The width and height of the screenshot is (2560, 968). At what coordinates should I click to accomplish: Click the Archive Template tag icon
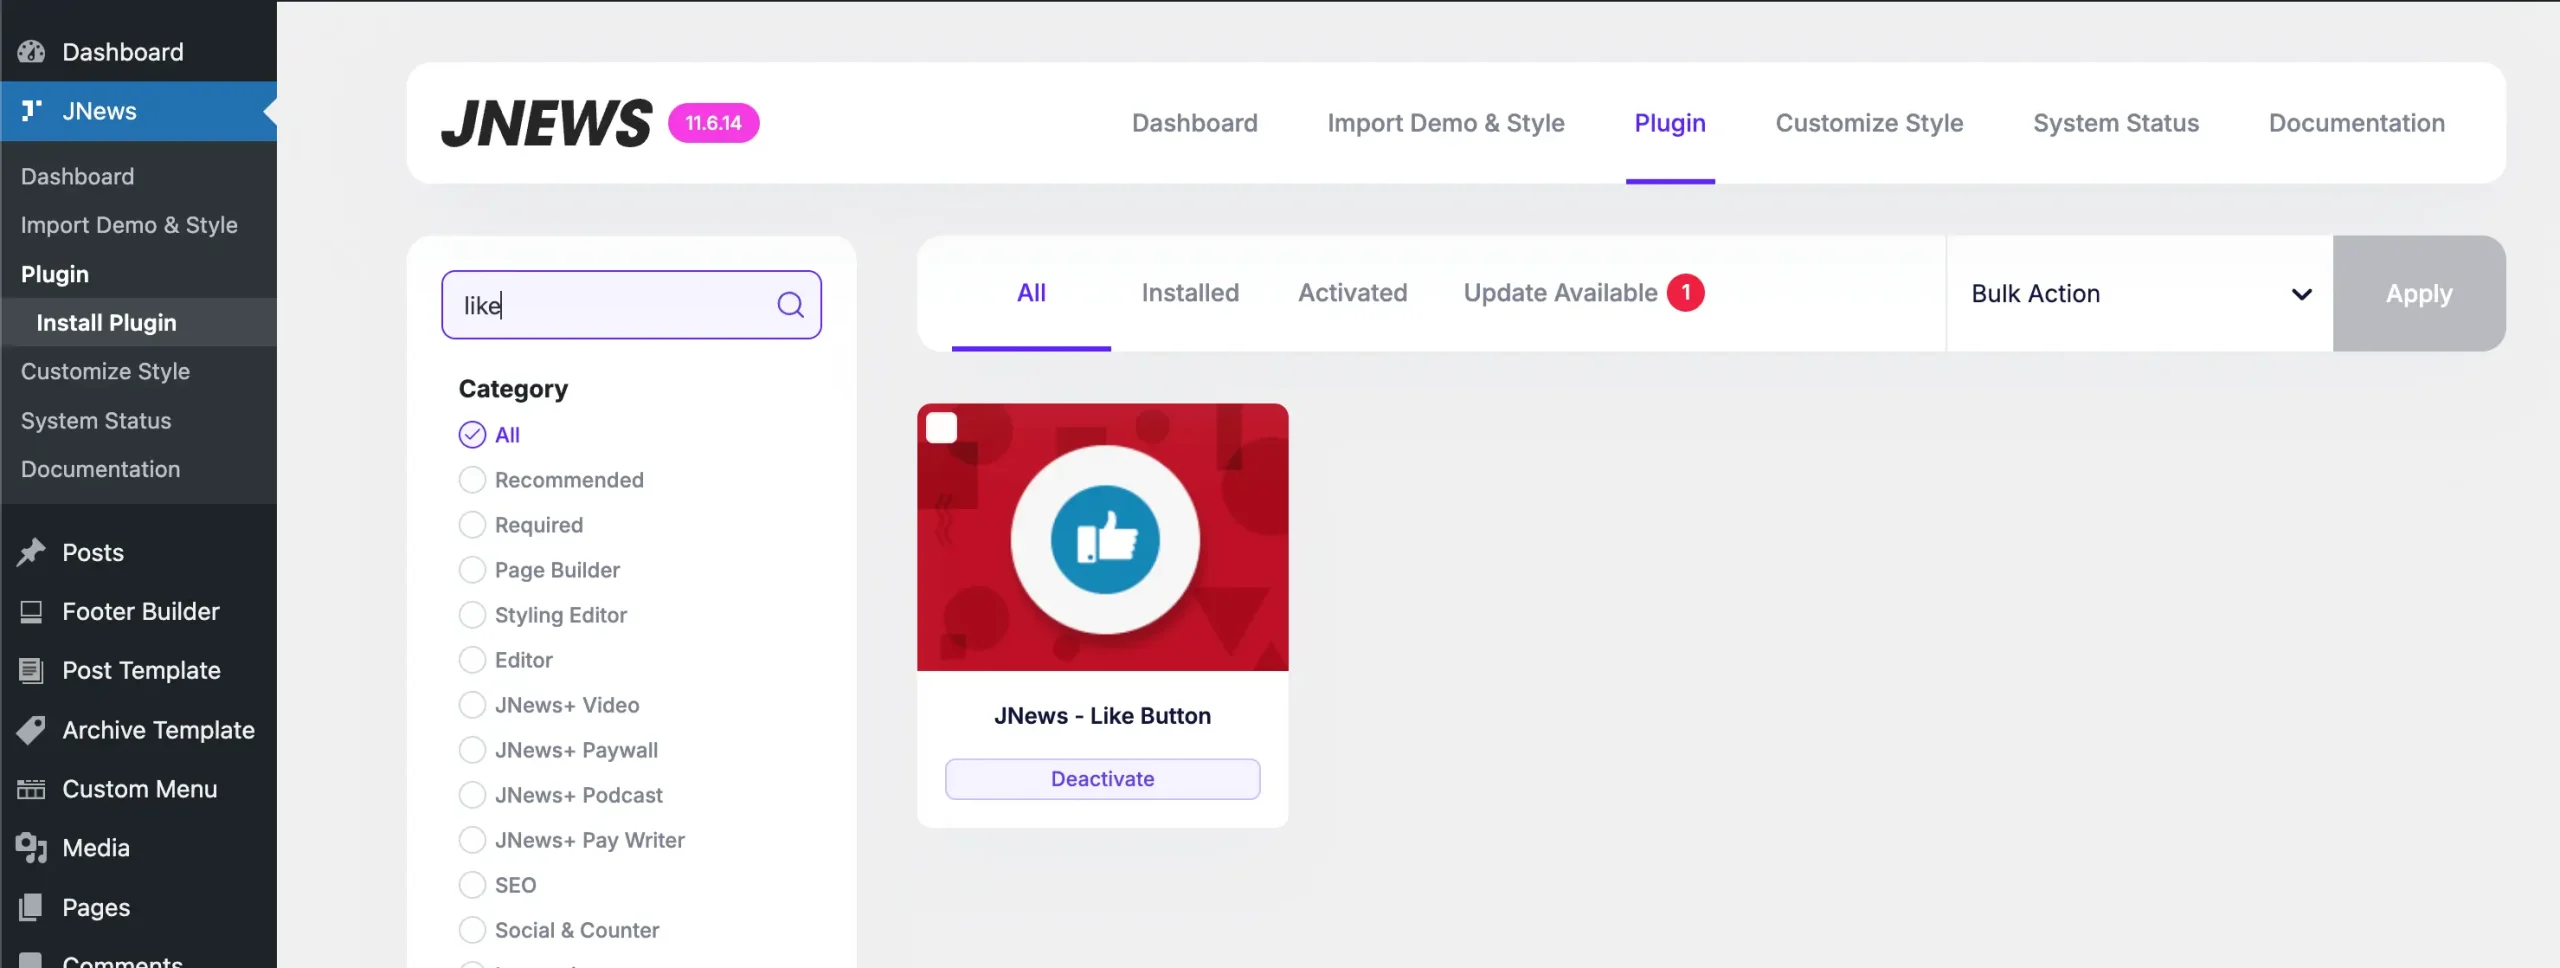click(x=31, y=730)
